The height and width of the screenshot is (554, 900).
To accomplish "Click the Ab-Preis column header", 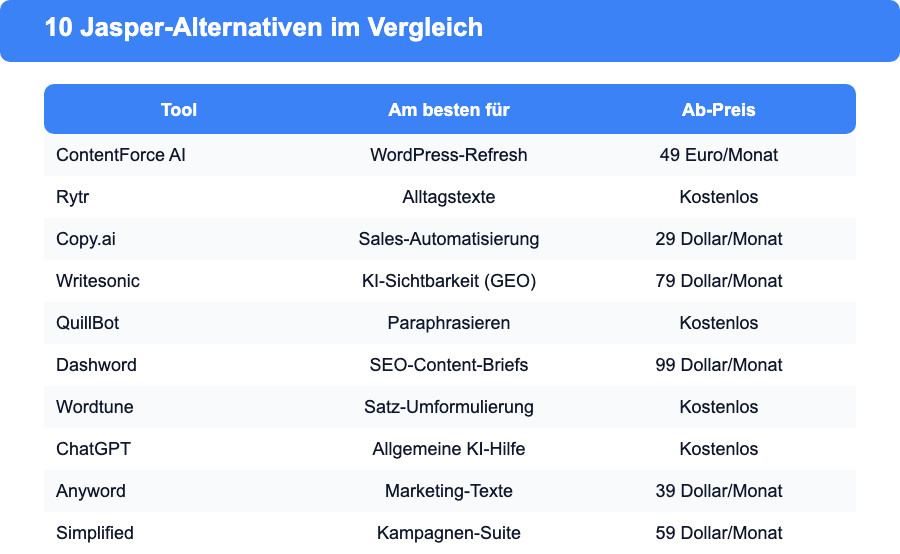I will (719, 110).
